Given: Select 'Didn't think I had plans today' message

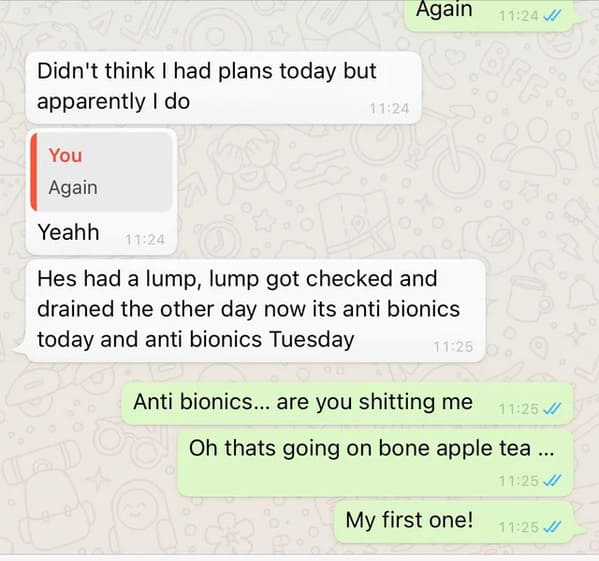Looking at the screenshot, I should (x=223, y=87).
